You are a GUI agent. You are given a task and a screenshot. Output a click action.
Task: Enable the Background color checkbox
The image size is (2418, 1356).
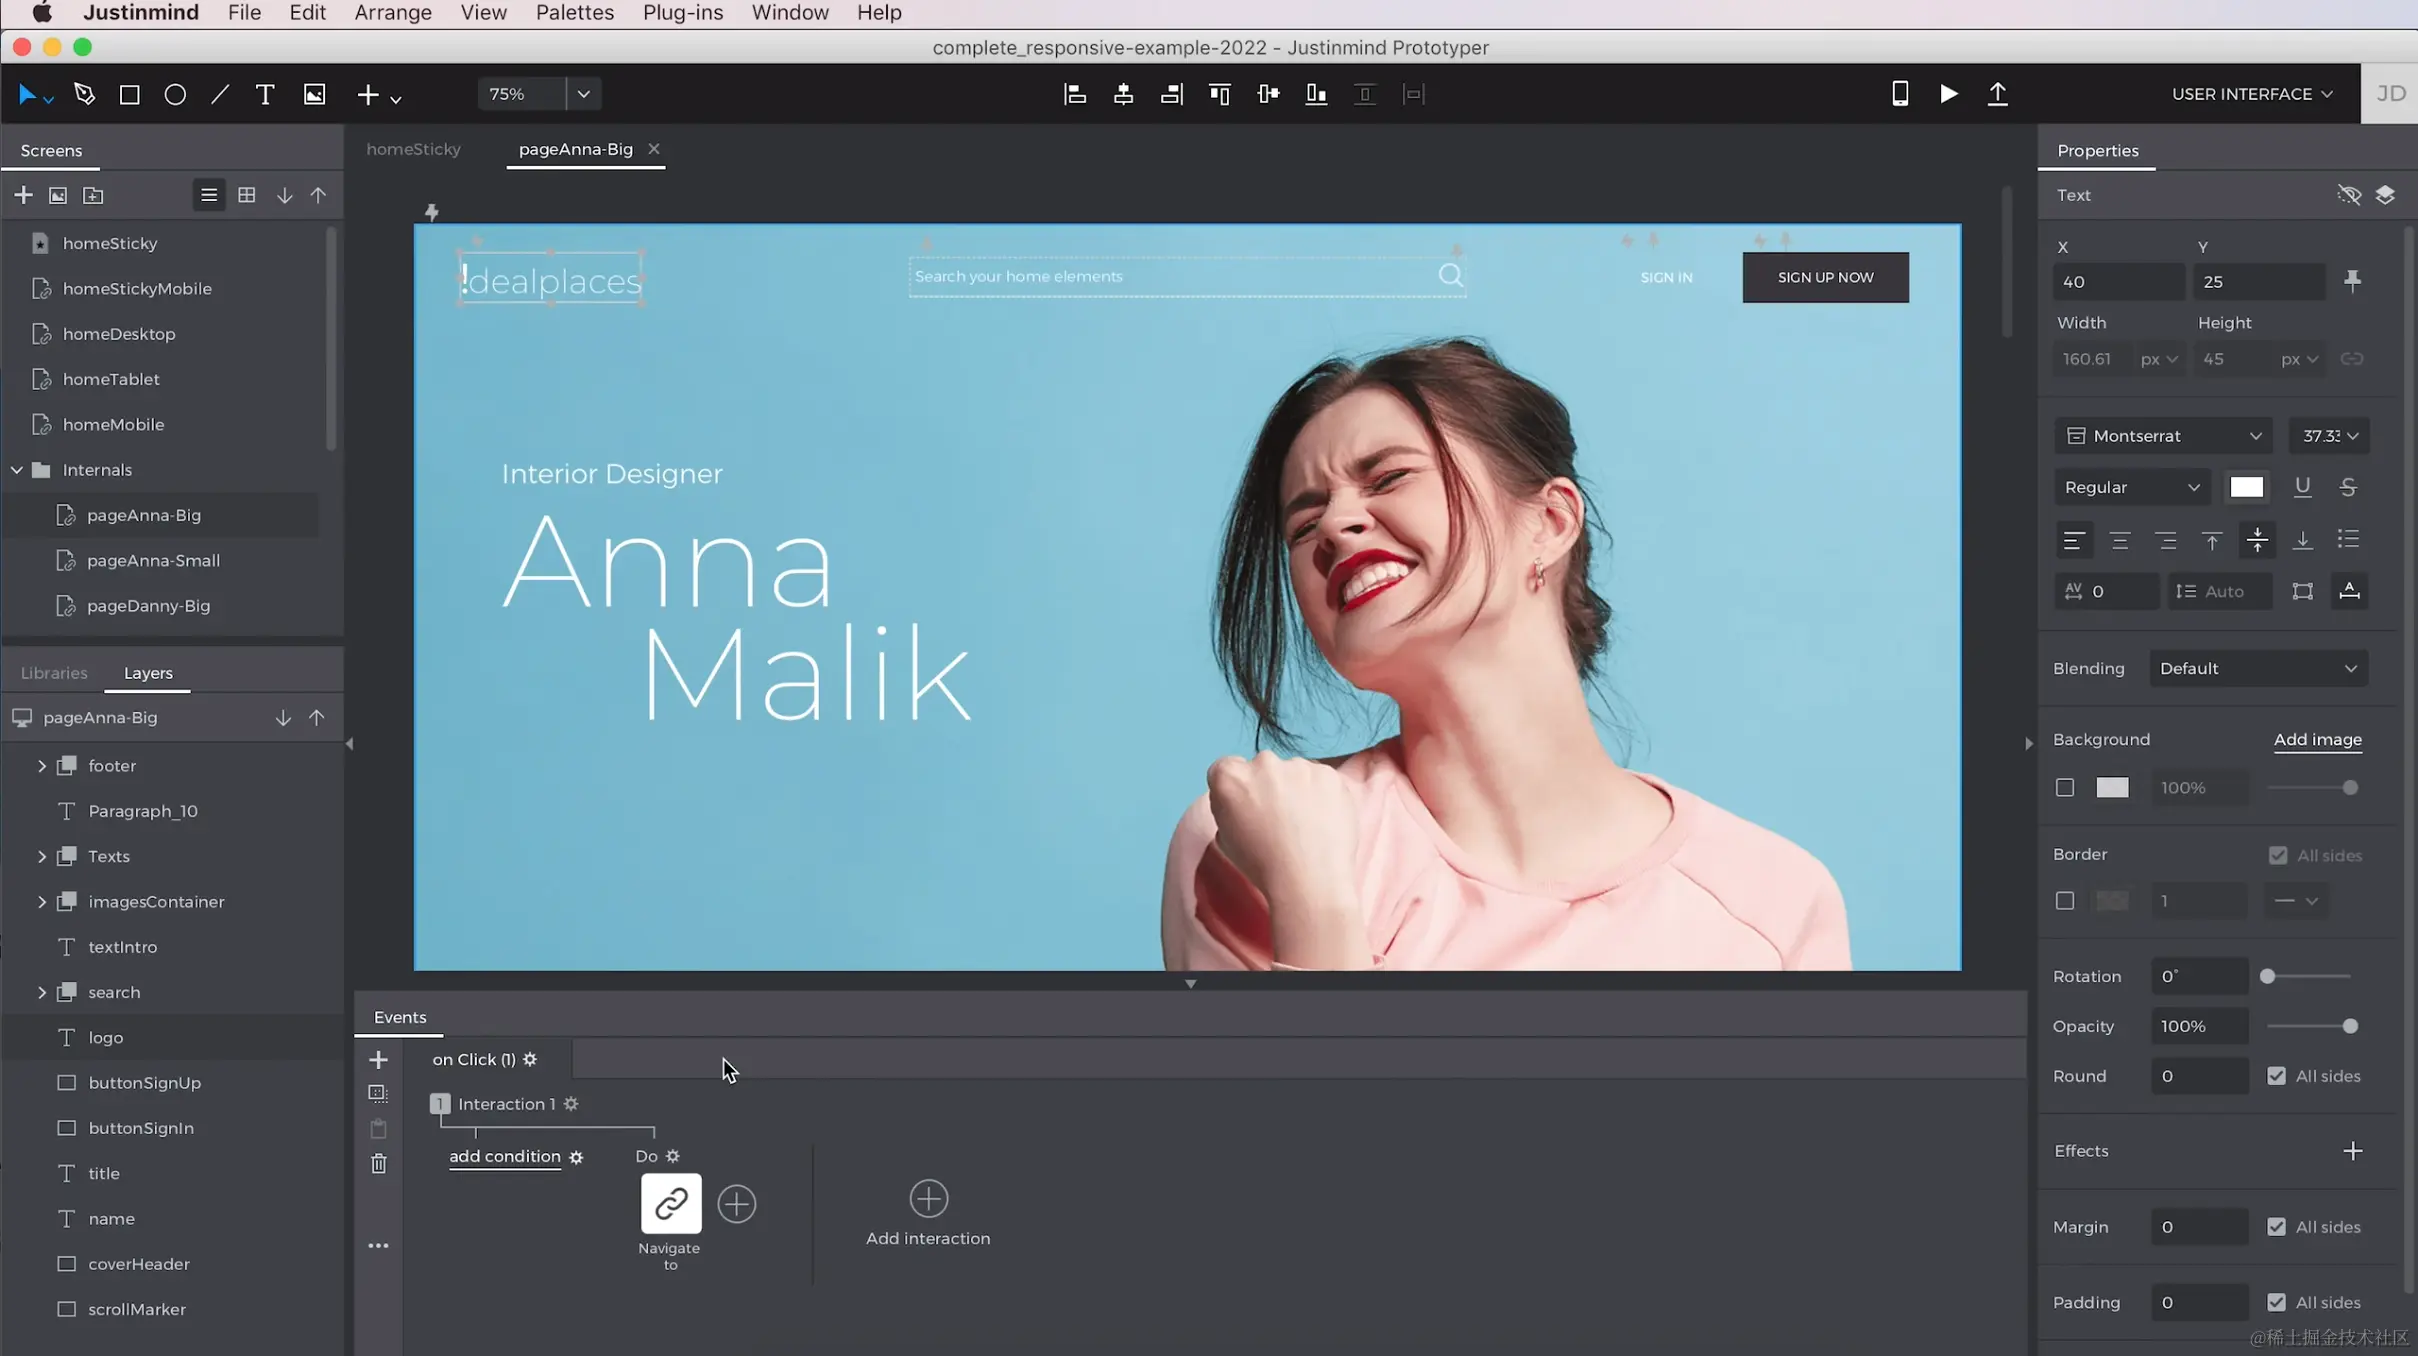[2065, 788]
